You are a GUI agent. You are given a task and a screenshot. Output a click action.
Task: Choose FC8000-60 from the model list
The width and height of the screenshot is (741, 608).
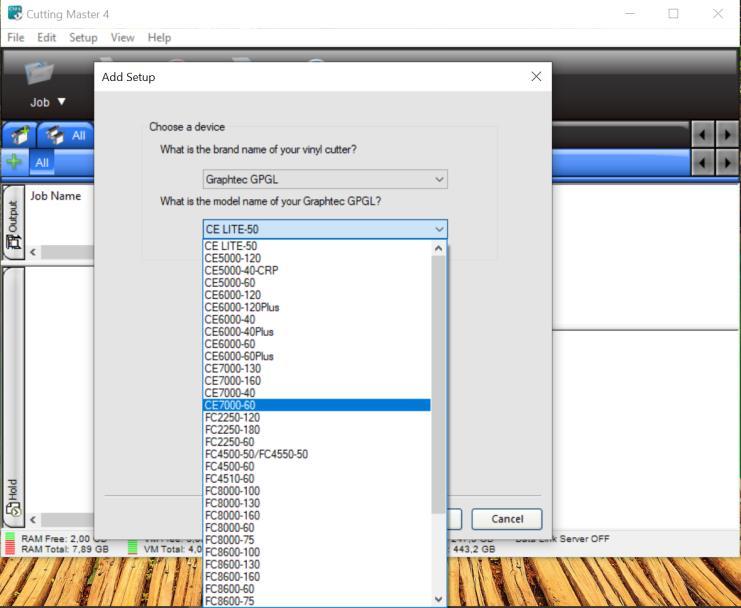click(x=317, y=528)
